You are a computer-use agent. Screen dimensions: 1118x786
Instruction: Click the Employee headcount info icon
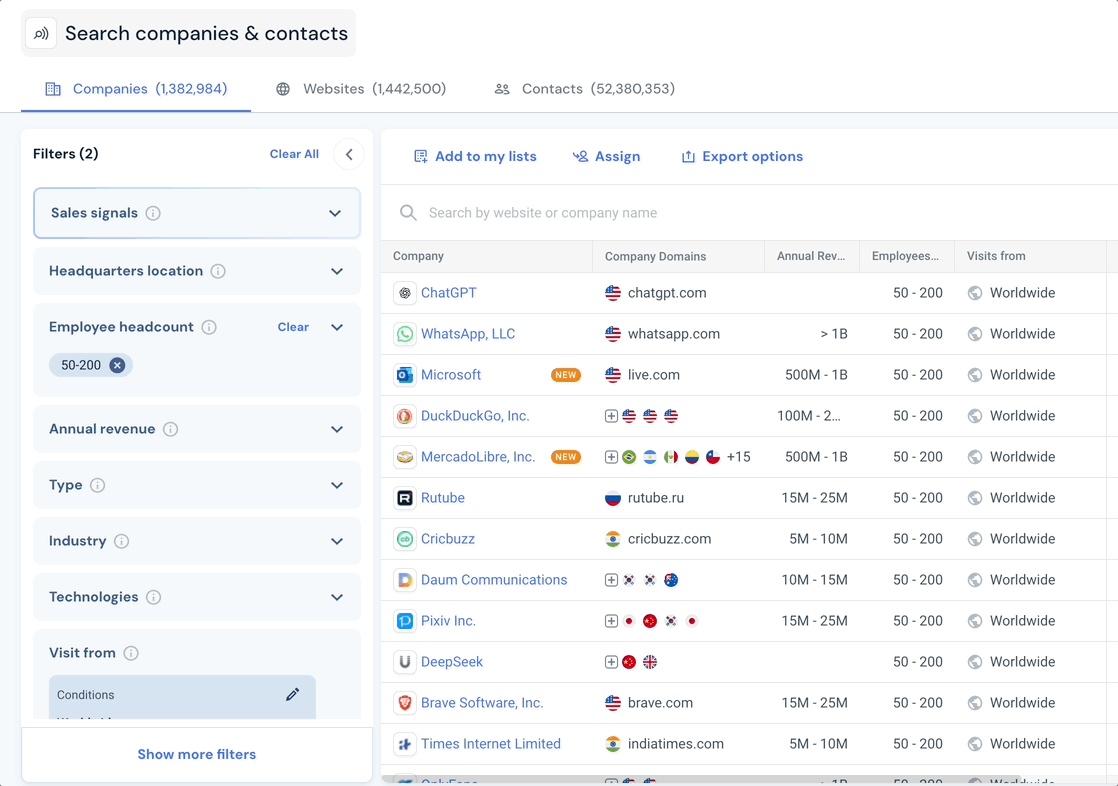(209, 327)
